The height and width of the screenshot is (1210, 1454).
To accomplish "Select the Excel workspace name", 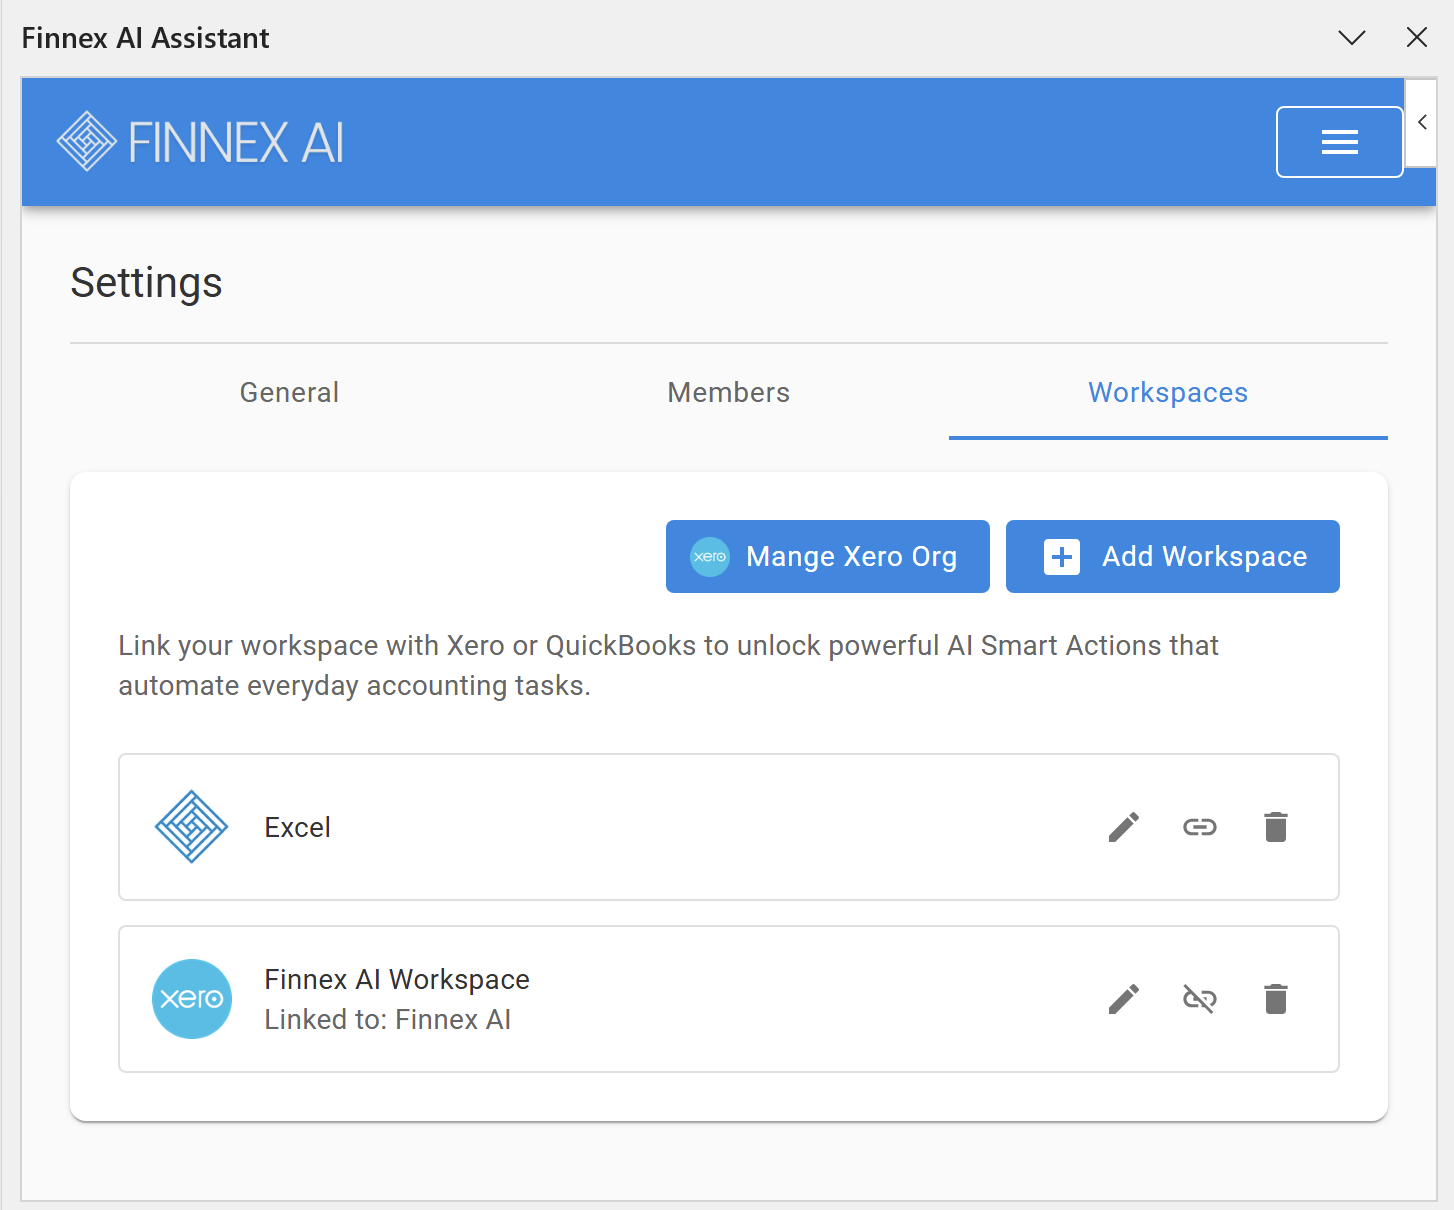I will (298, 827).
